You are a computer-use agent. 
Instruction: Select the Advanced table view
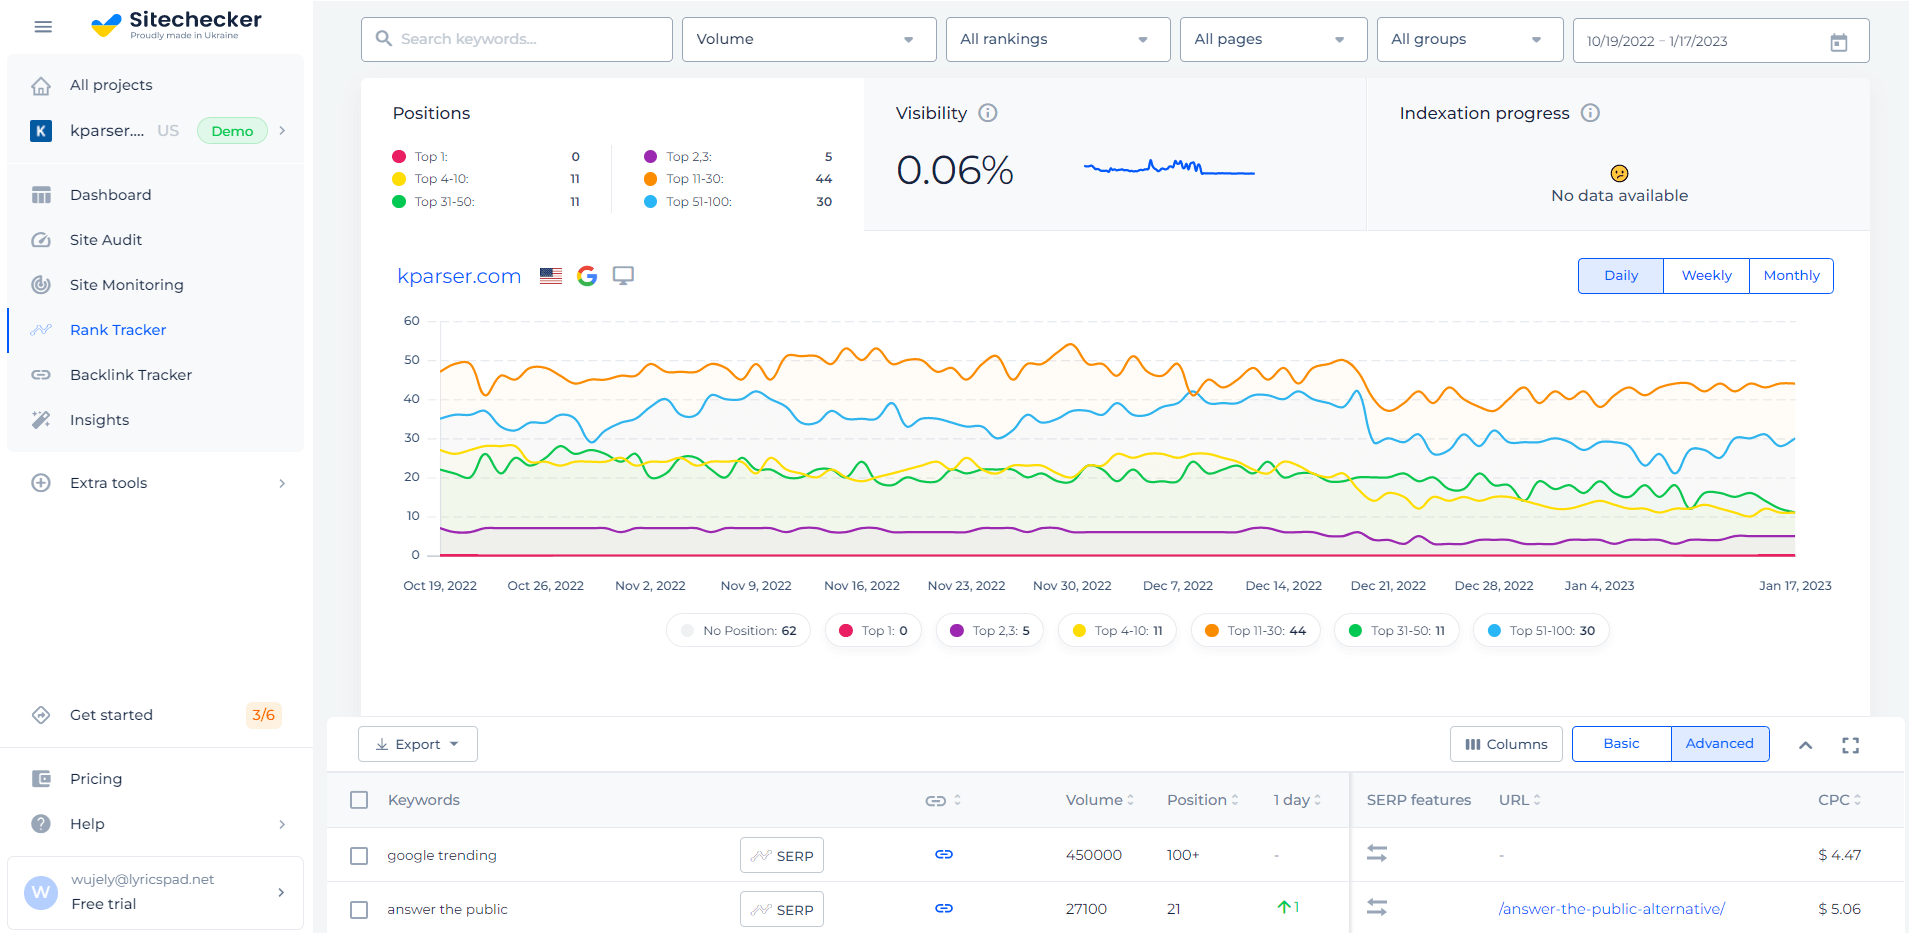point(1719,744)
